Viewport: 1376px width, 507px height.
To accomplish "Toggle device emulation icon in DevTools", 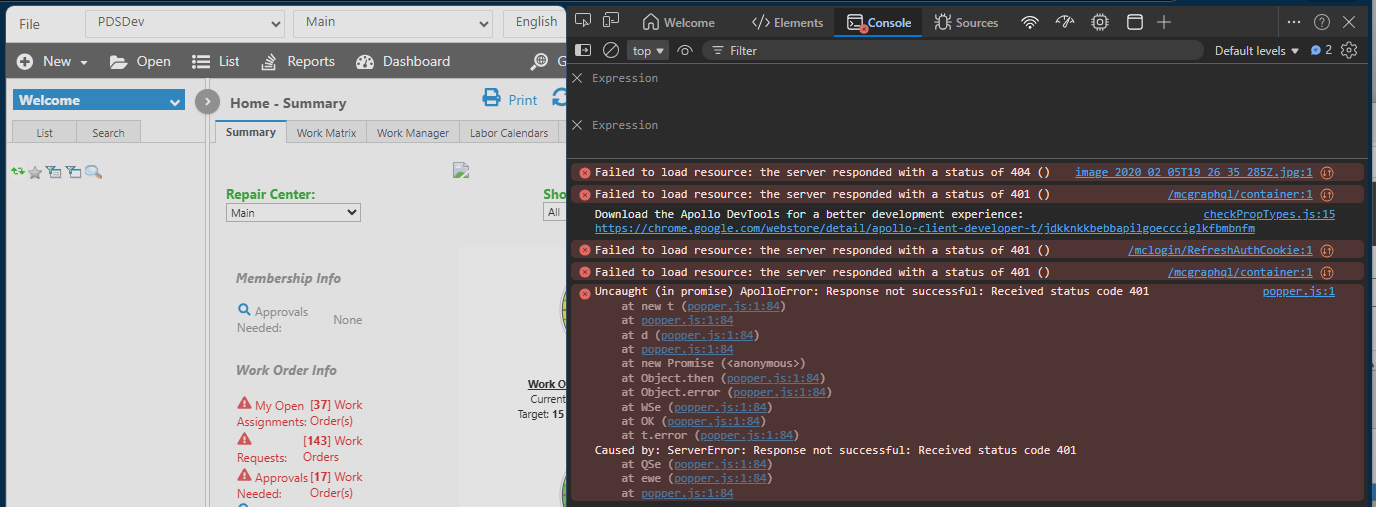I will click(x=610, y=21).
